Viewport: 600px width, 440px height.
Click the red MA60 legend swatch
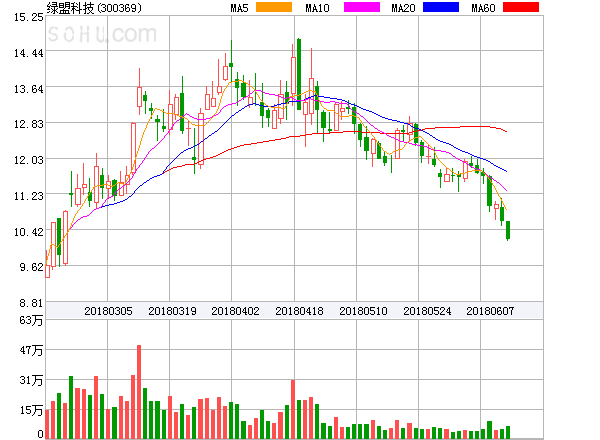point(521,7)
